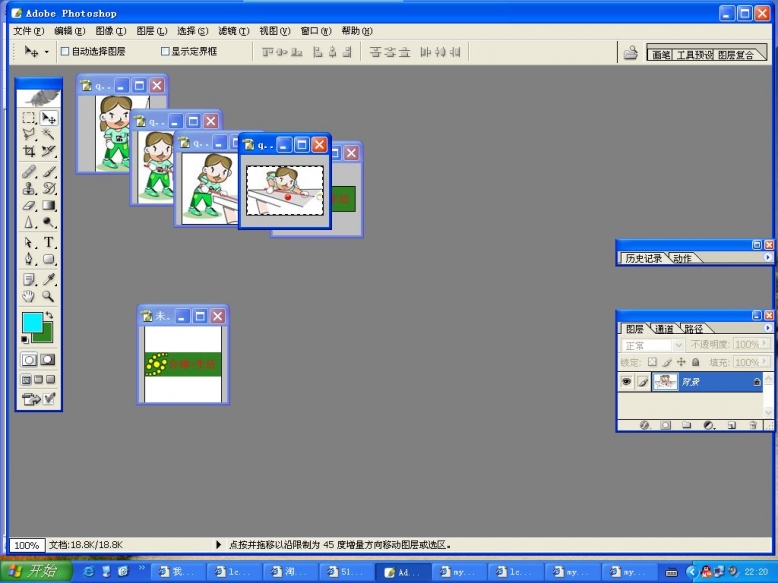
Task: Click the 开始 Start button
Action: point(36,571)
